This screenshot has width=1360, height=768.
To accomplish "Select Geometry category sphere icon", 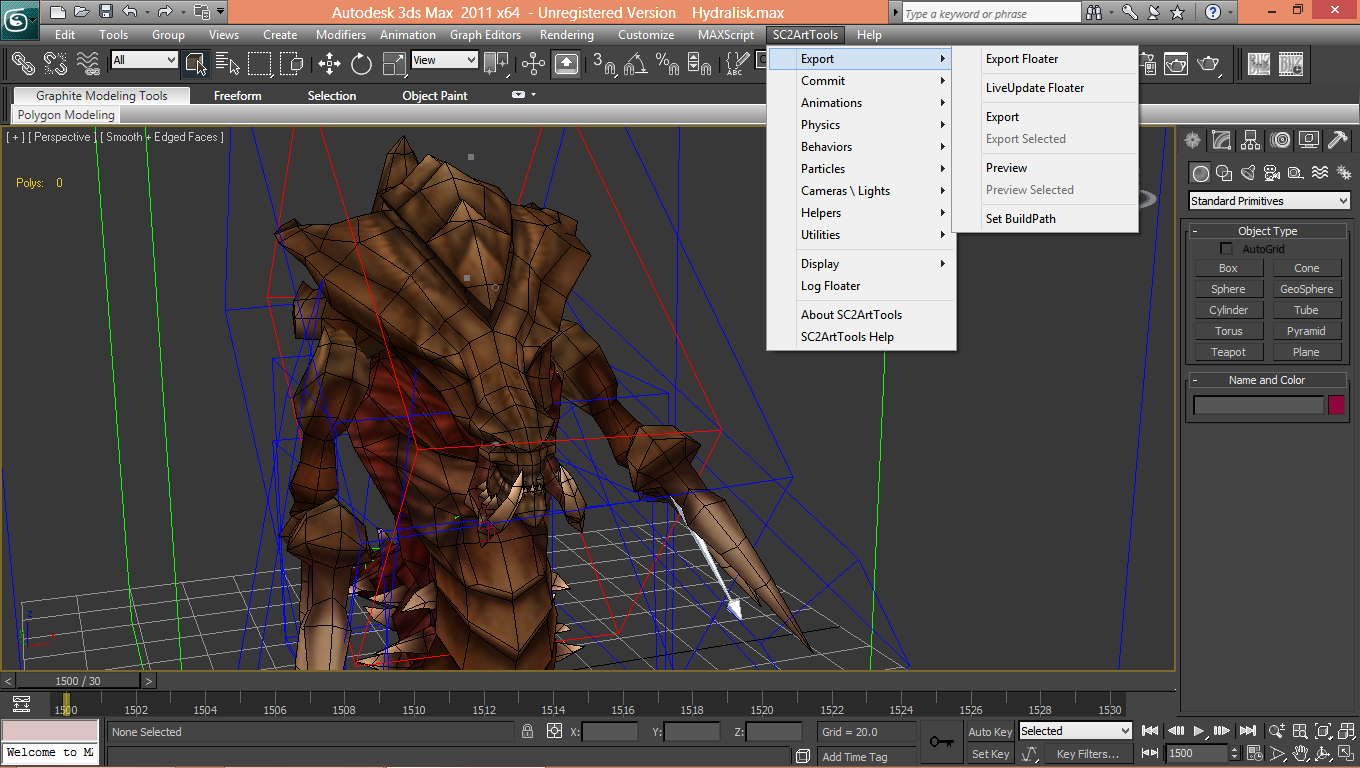I will (1200, 173).
